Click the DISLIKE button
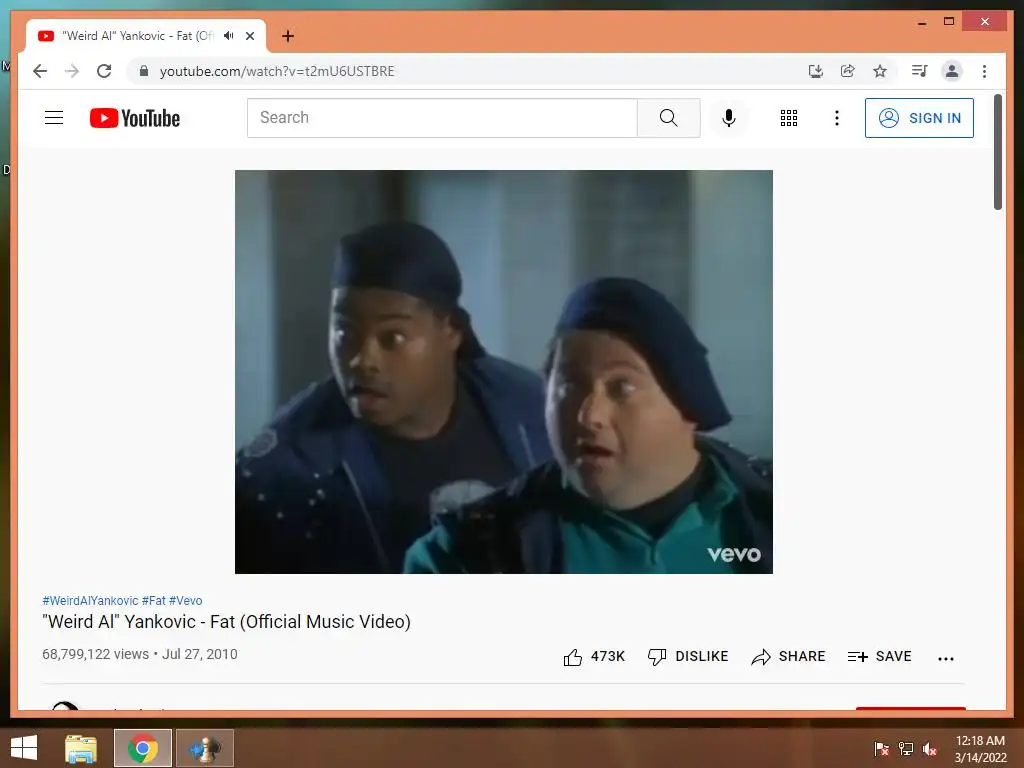Viewport: 1024px width, 768px height. 688,656
